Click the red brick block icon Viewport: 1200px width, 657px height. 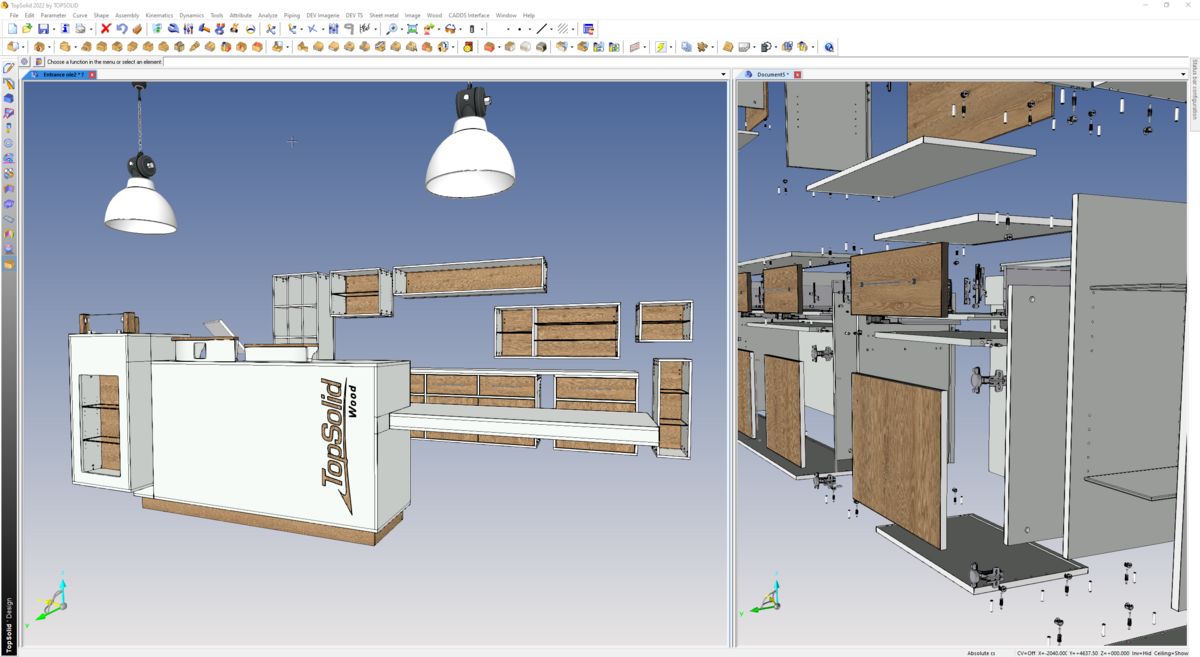[490, 47]
